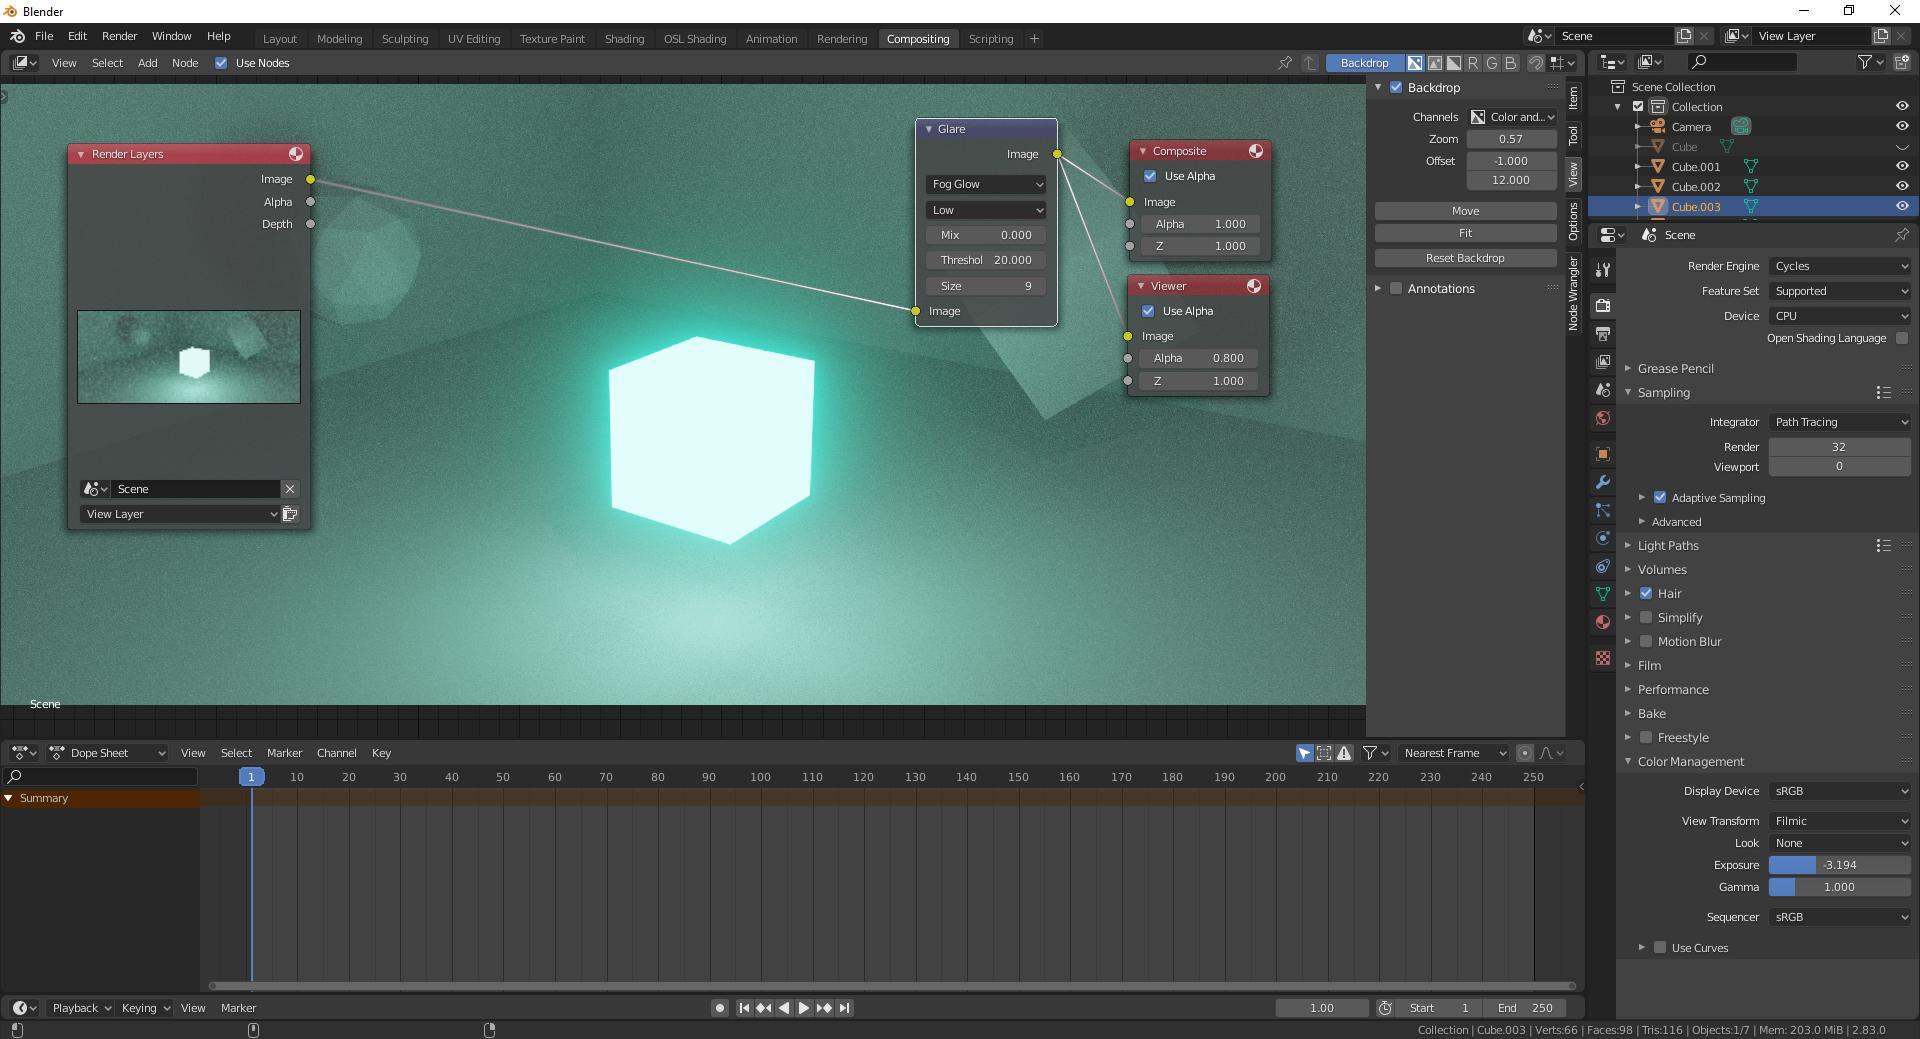Click the Reset Backdrop button
The height and width of the screenshot is (1039, 1920).
pos(1465,258)
